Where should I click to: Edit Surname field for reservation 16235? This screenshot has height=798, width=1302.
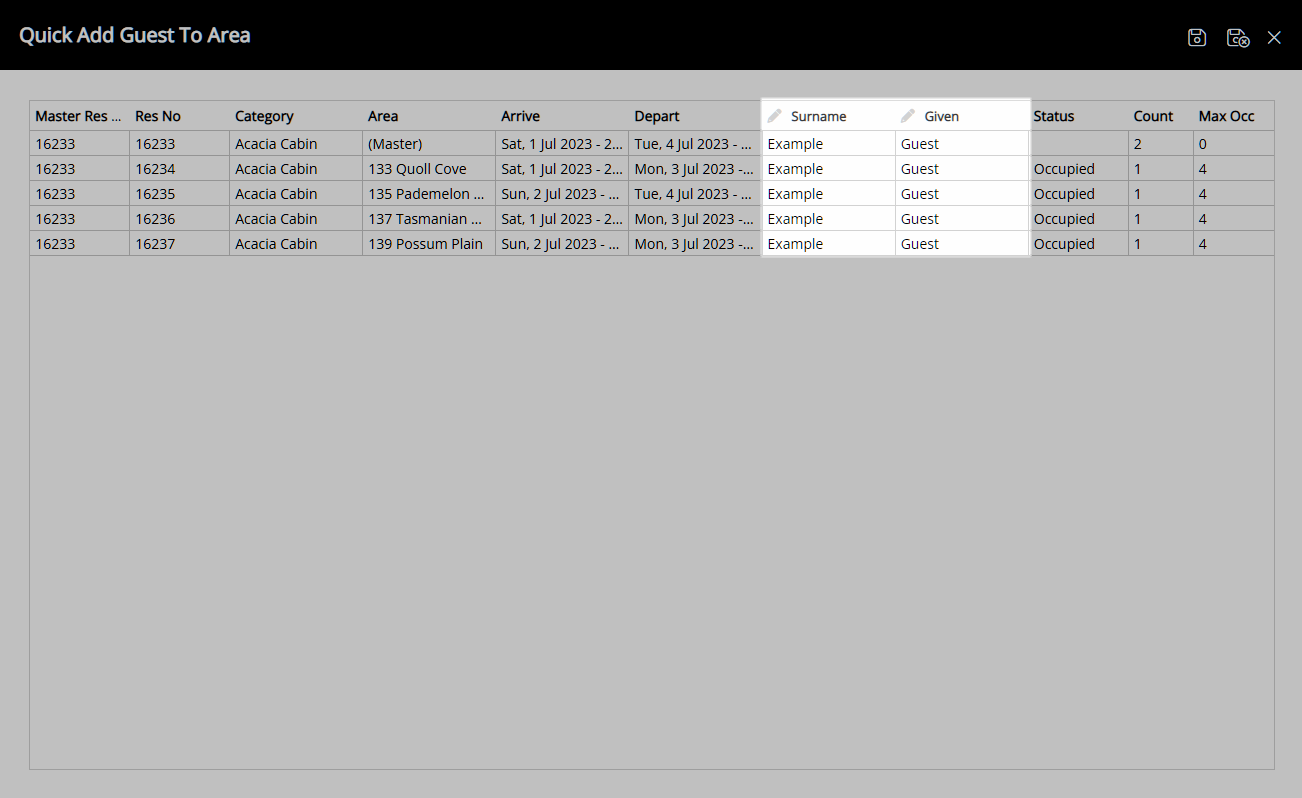point(828,194)
